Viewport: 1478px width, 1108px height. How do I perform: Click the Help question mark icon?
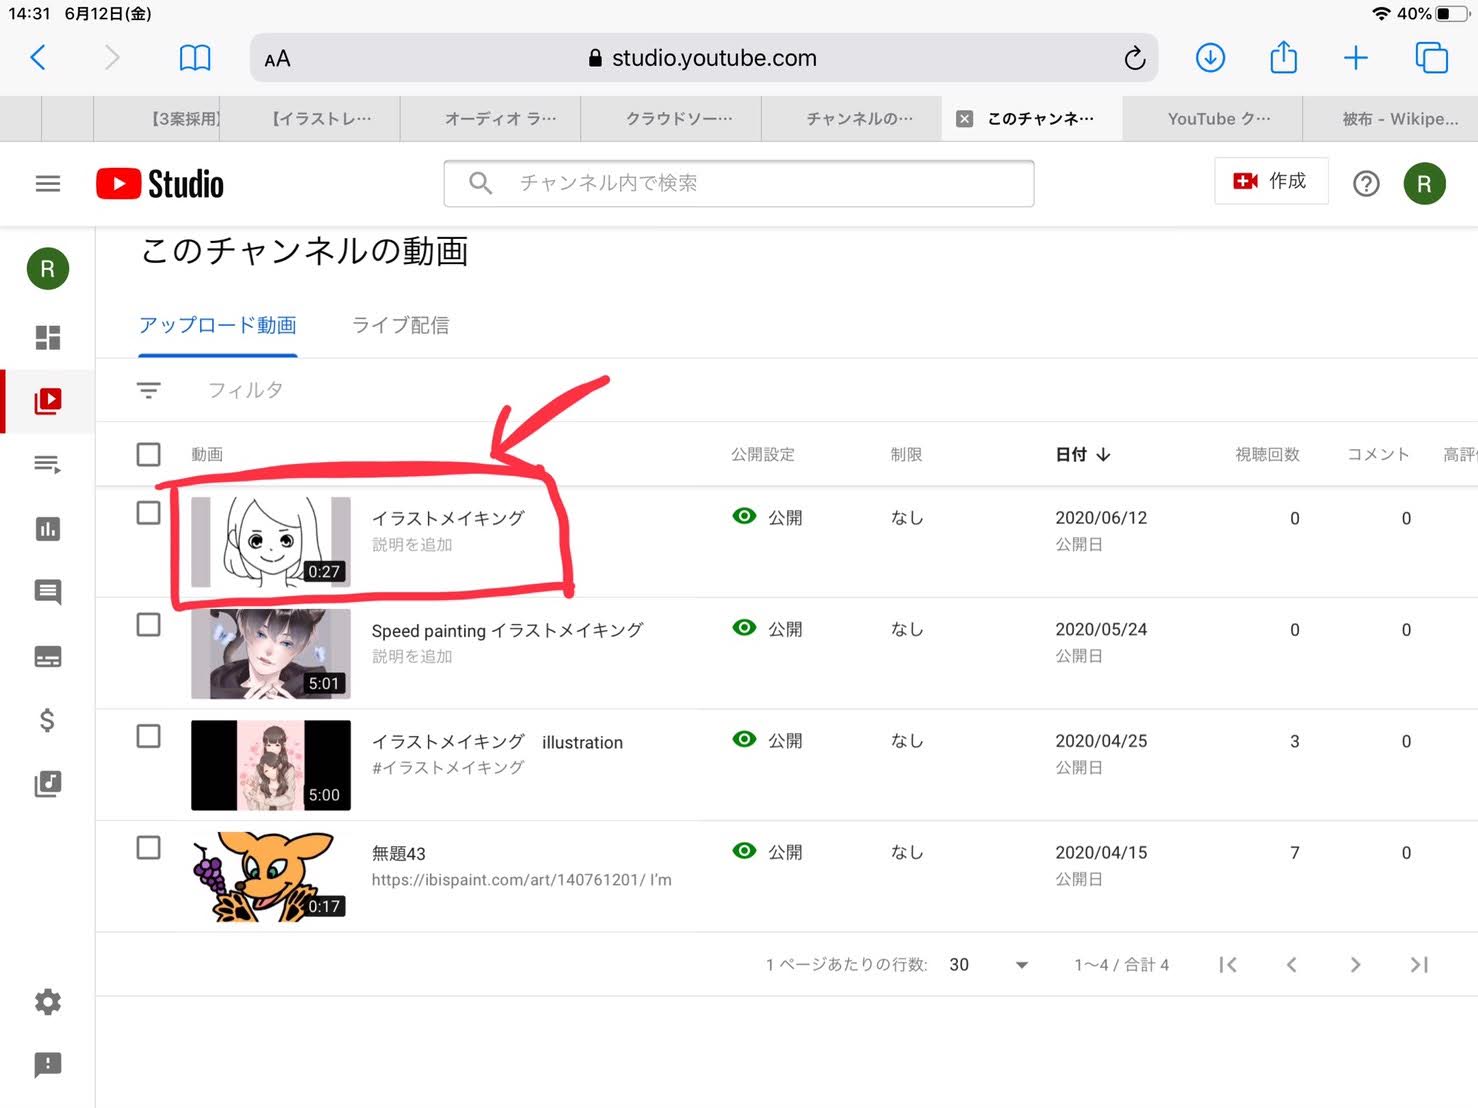[1365, 184]
